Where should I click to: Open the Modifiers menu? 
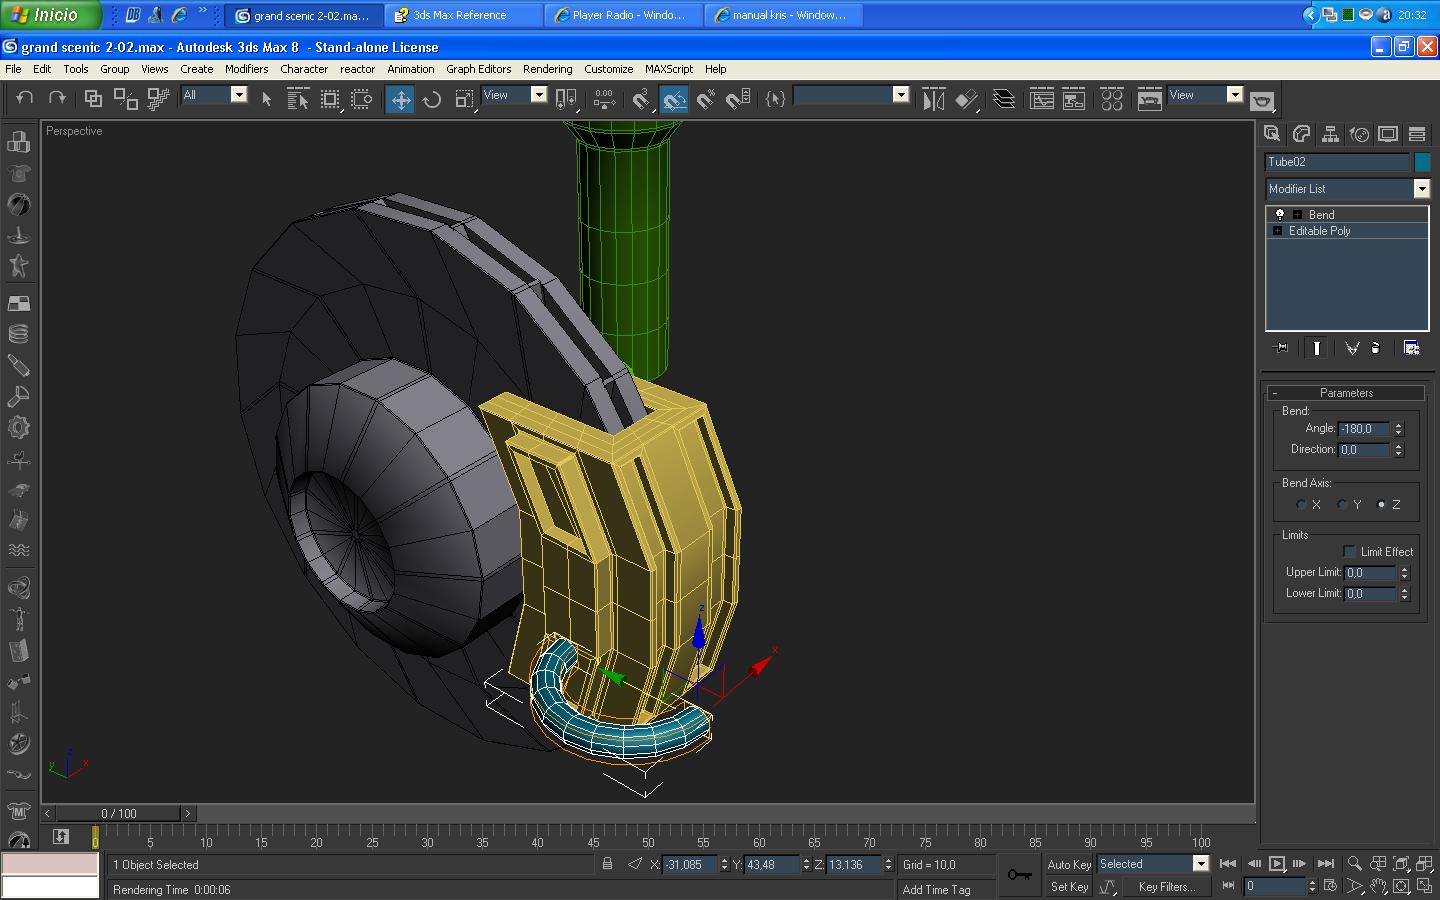pyautogui.click(x=246, y=69)
